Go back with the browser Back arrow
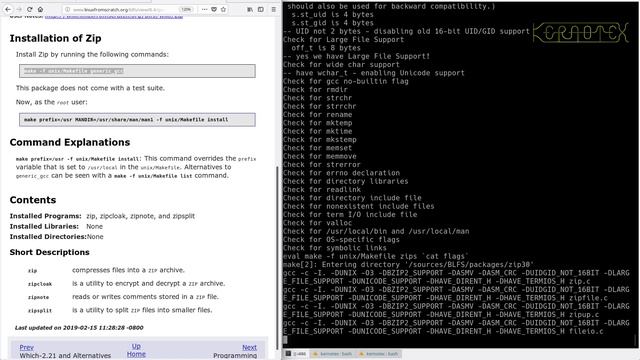640x360 pixels. [8, 9]
